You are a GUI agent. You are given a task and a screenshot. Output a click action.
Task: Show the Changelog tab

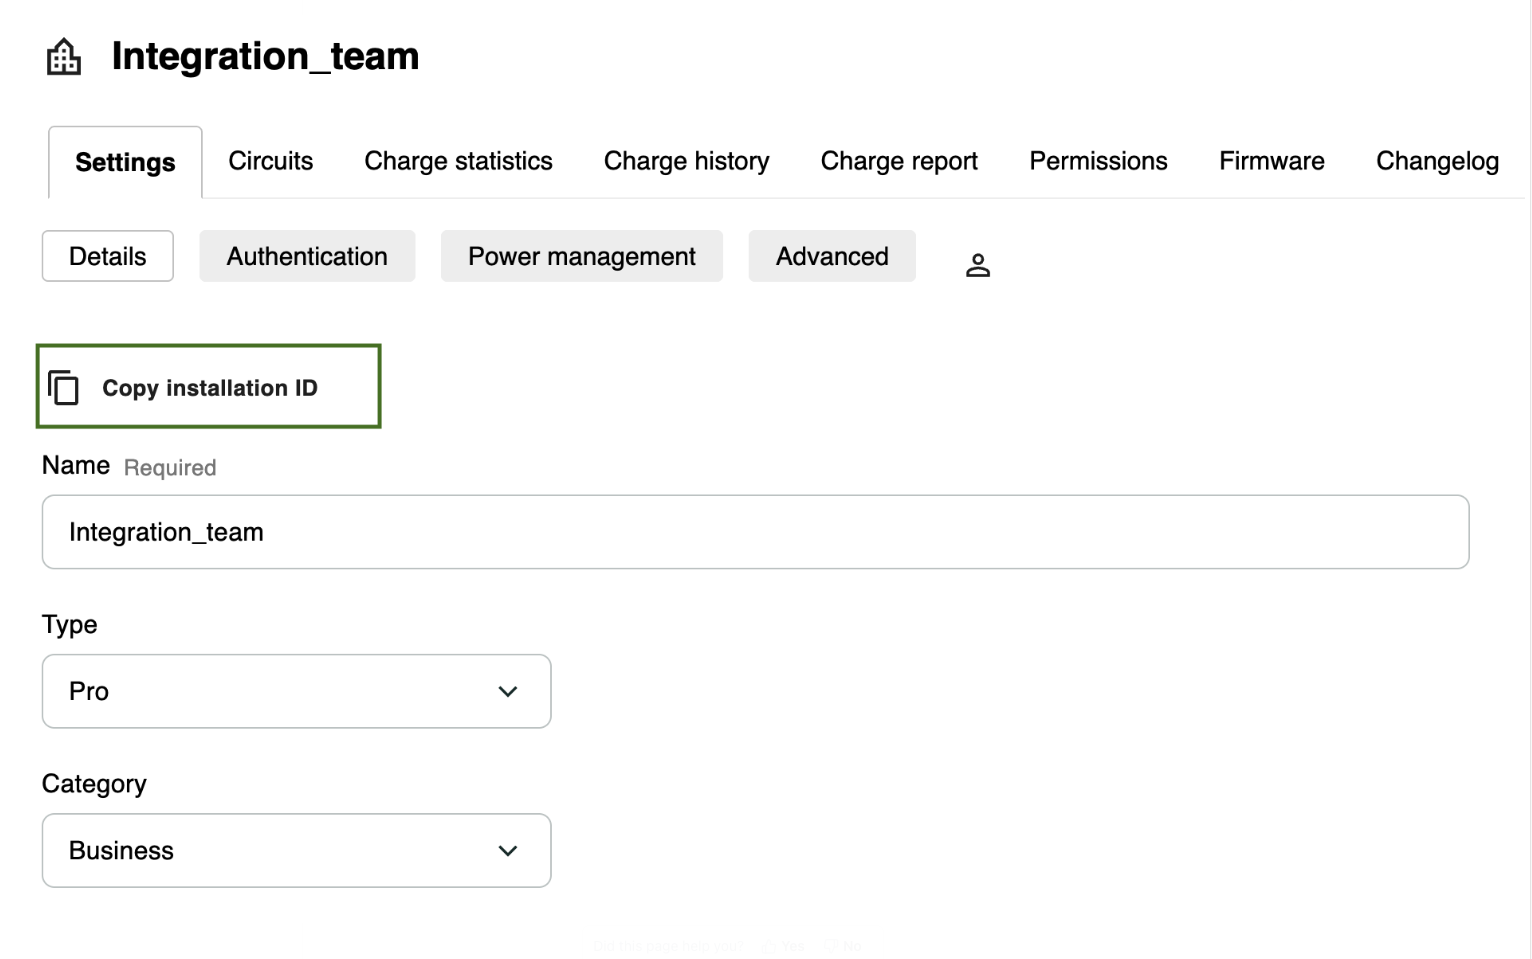(1436, 161)
